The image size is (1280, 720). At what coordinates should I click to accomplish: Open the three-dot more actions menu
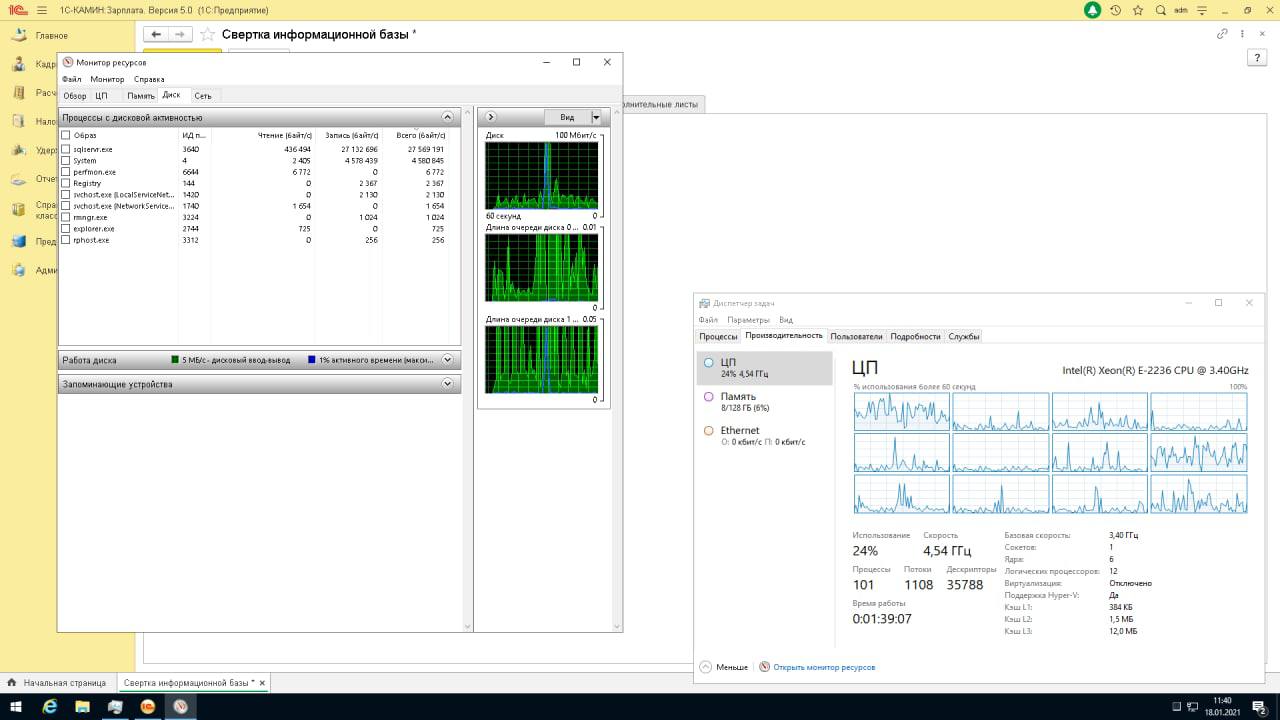[1241, 33]
